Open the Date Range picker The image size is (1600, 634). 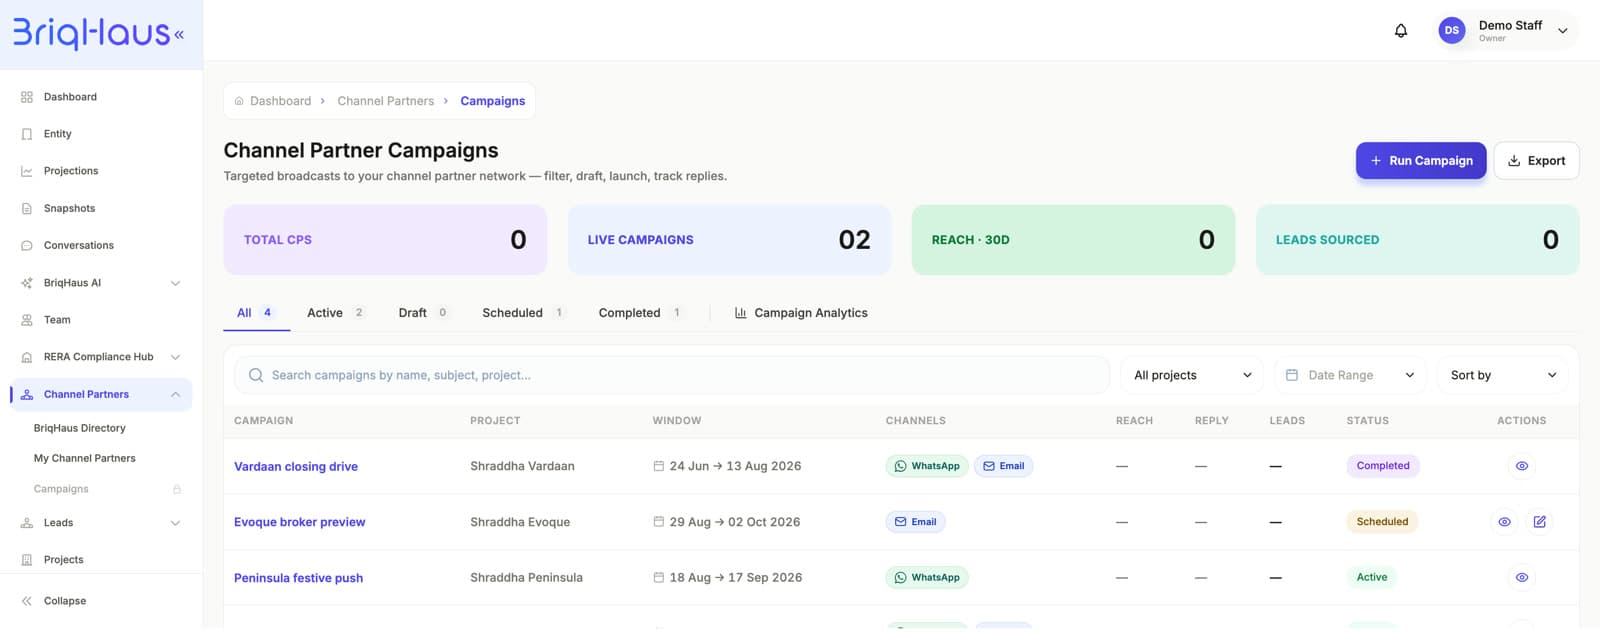point(1350,375)
